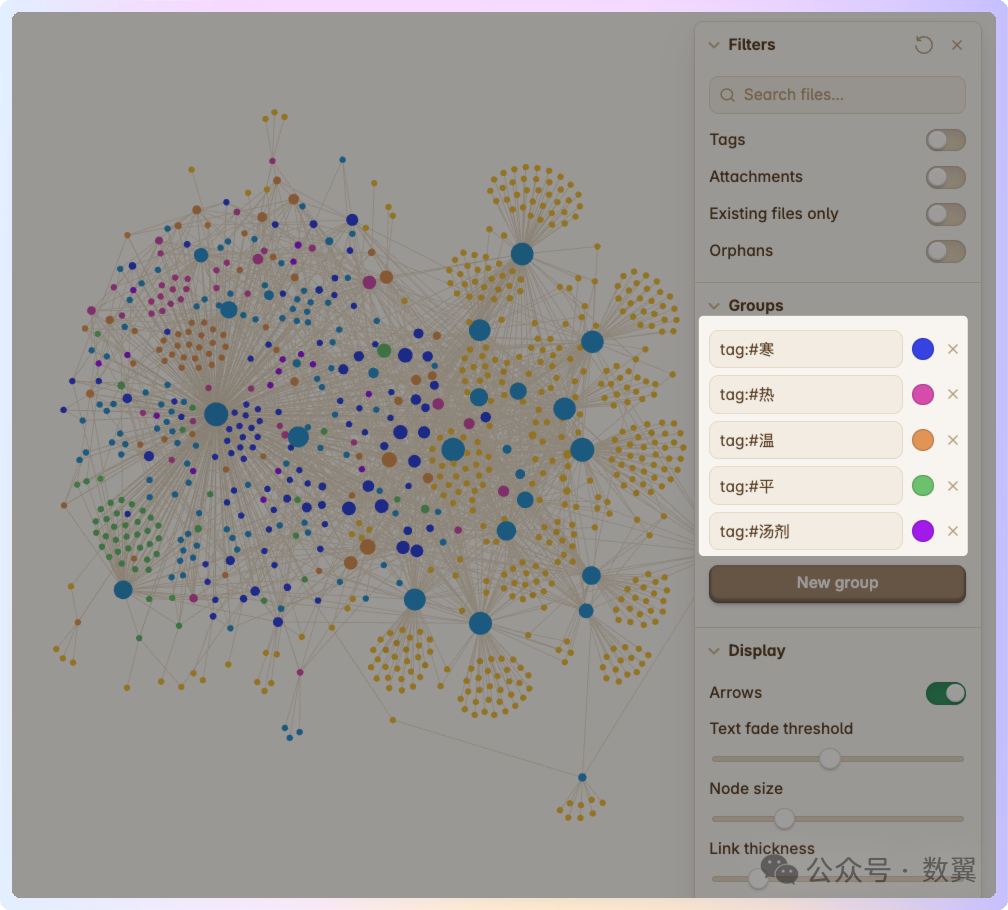
Task: Collapse the Filters section
Action: [x=714, y=45]
